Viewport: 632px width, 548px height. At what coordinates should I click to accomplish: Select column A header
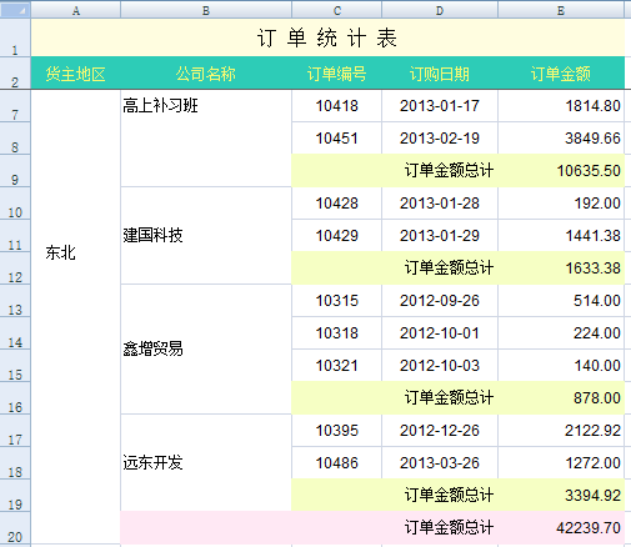pyautogui.click(x=76, y=10)
